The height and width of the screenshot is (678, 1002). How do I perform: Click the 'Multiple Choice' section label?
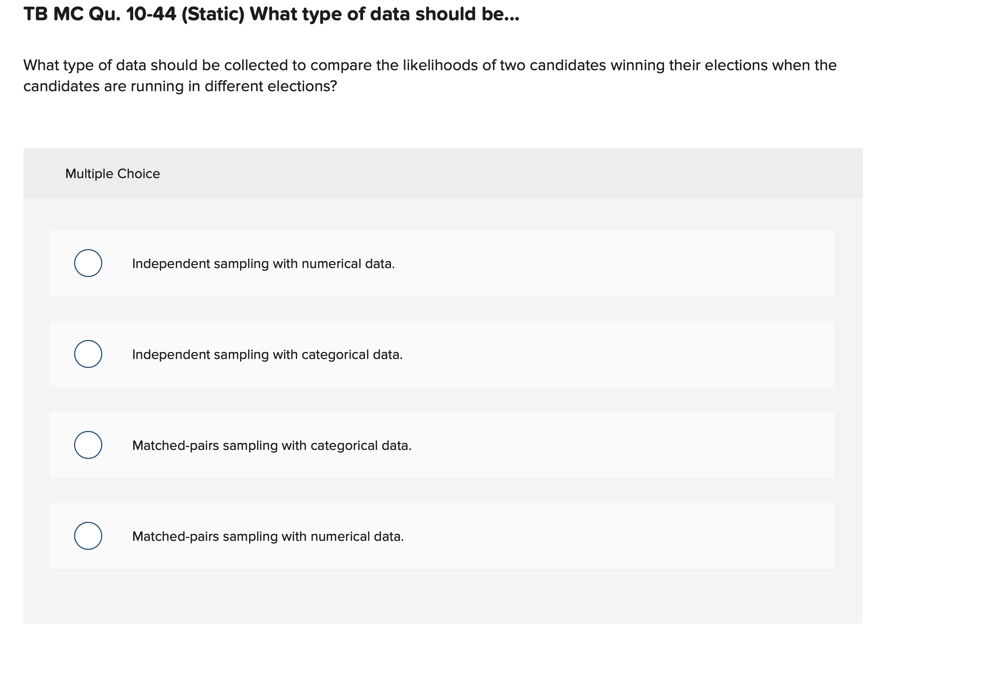click(x=112, y=174)
